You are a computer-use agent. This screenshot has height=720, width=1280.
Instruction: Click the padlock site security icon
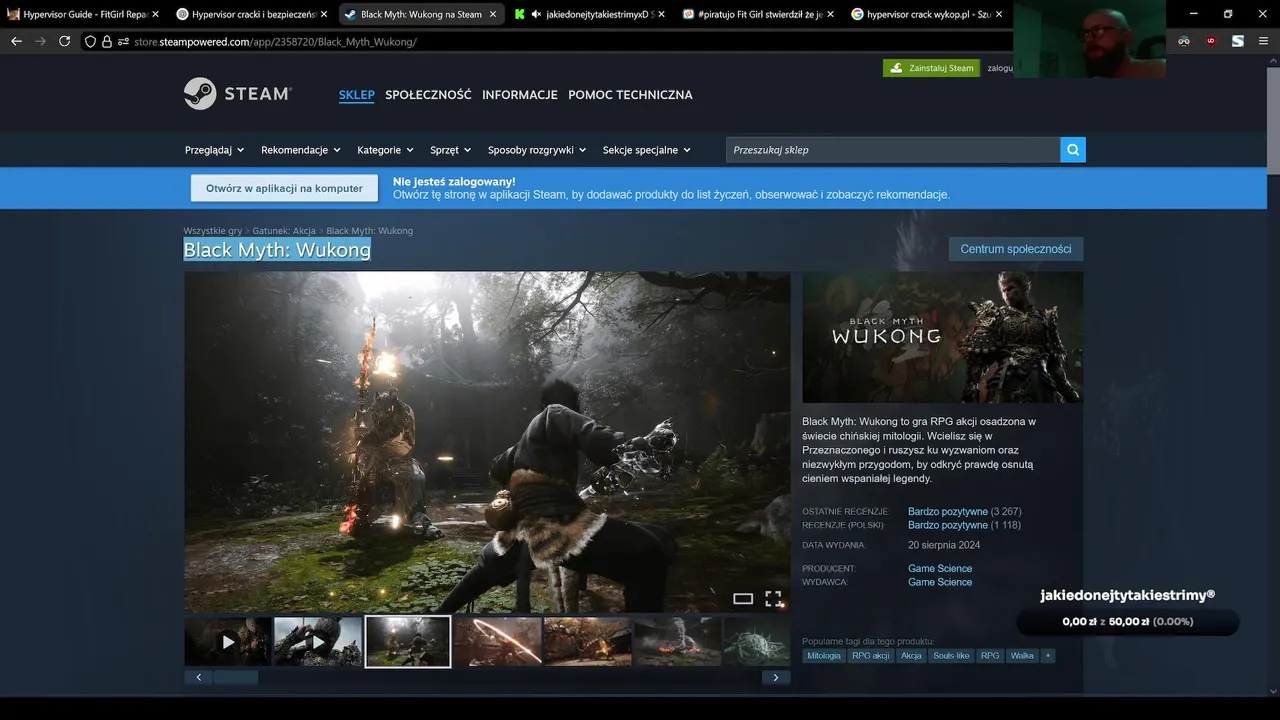tap(106, 41)
